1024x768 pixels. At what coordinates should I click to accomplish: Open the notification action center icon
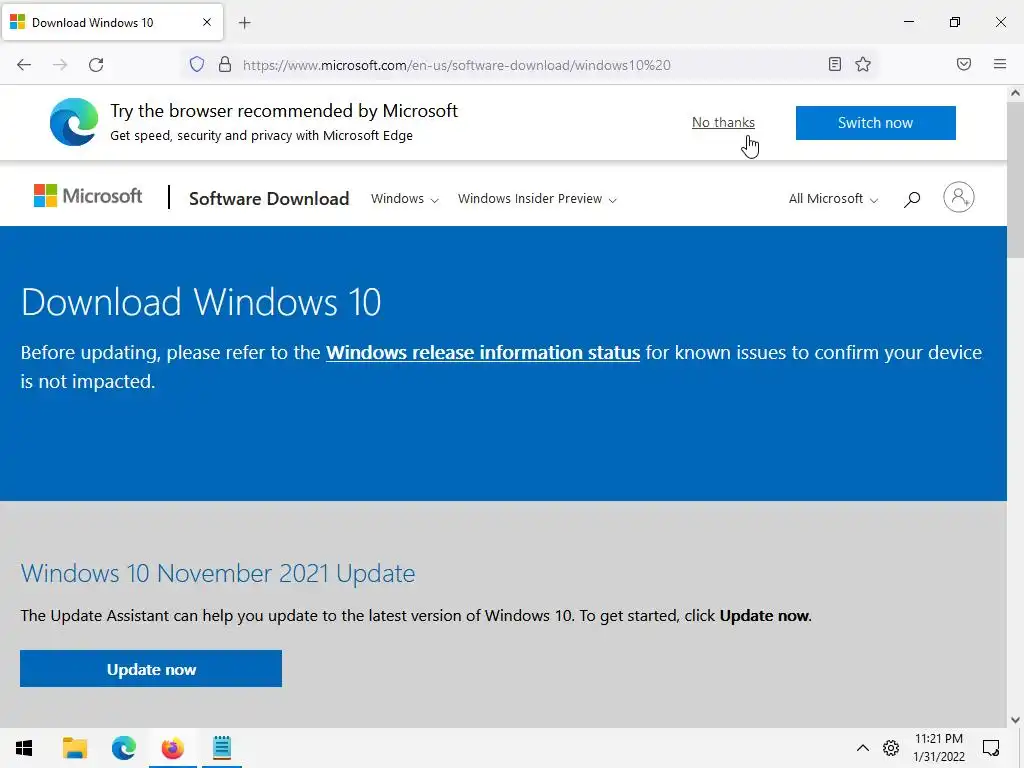click(x=991, y=748)
